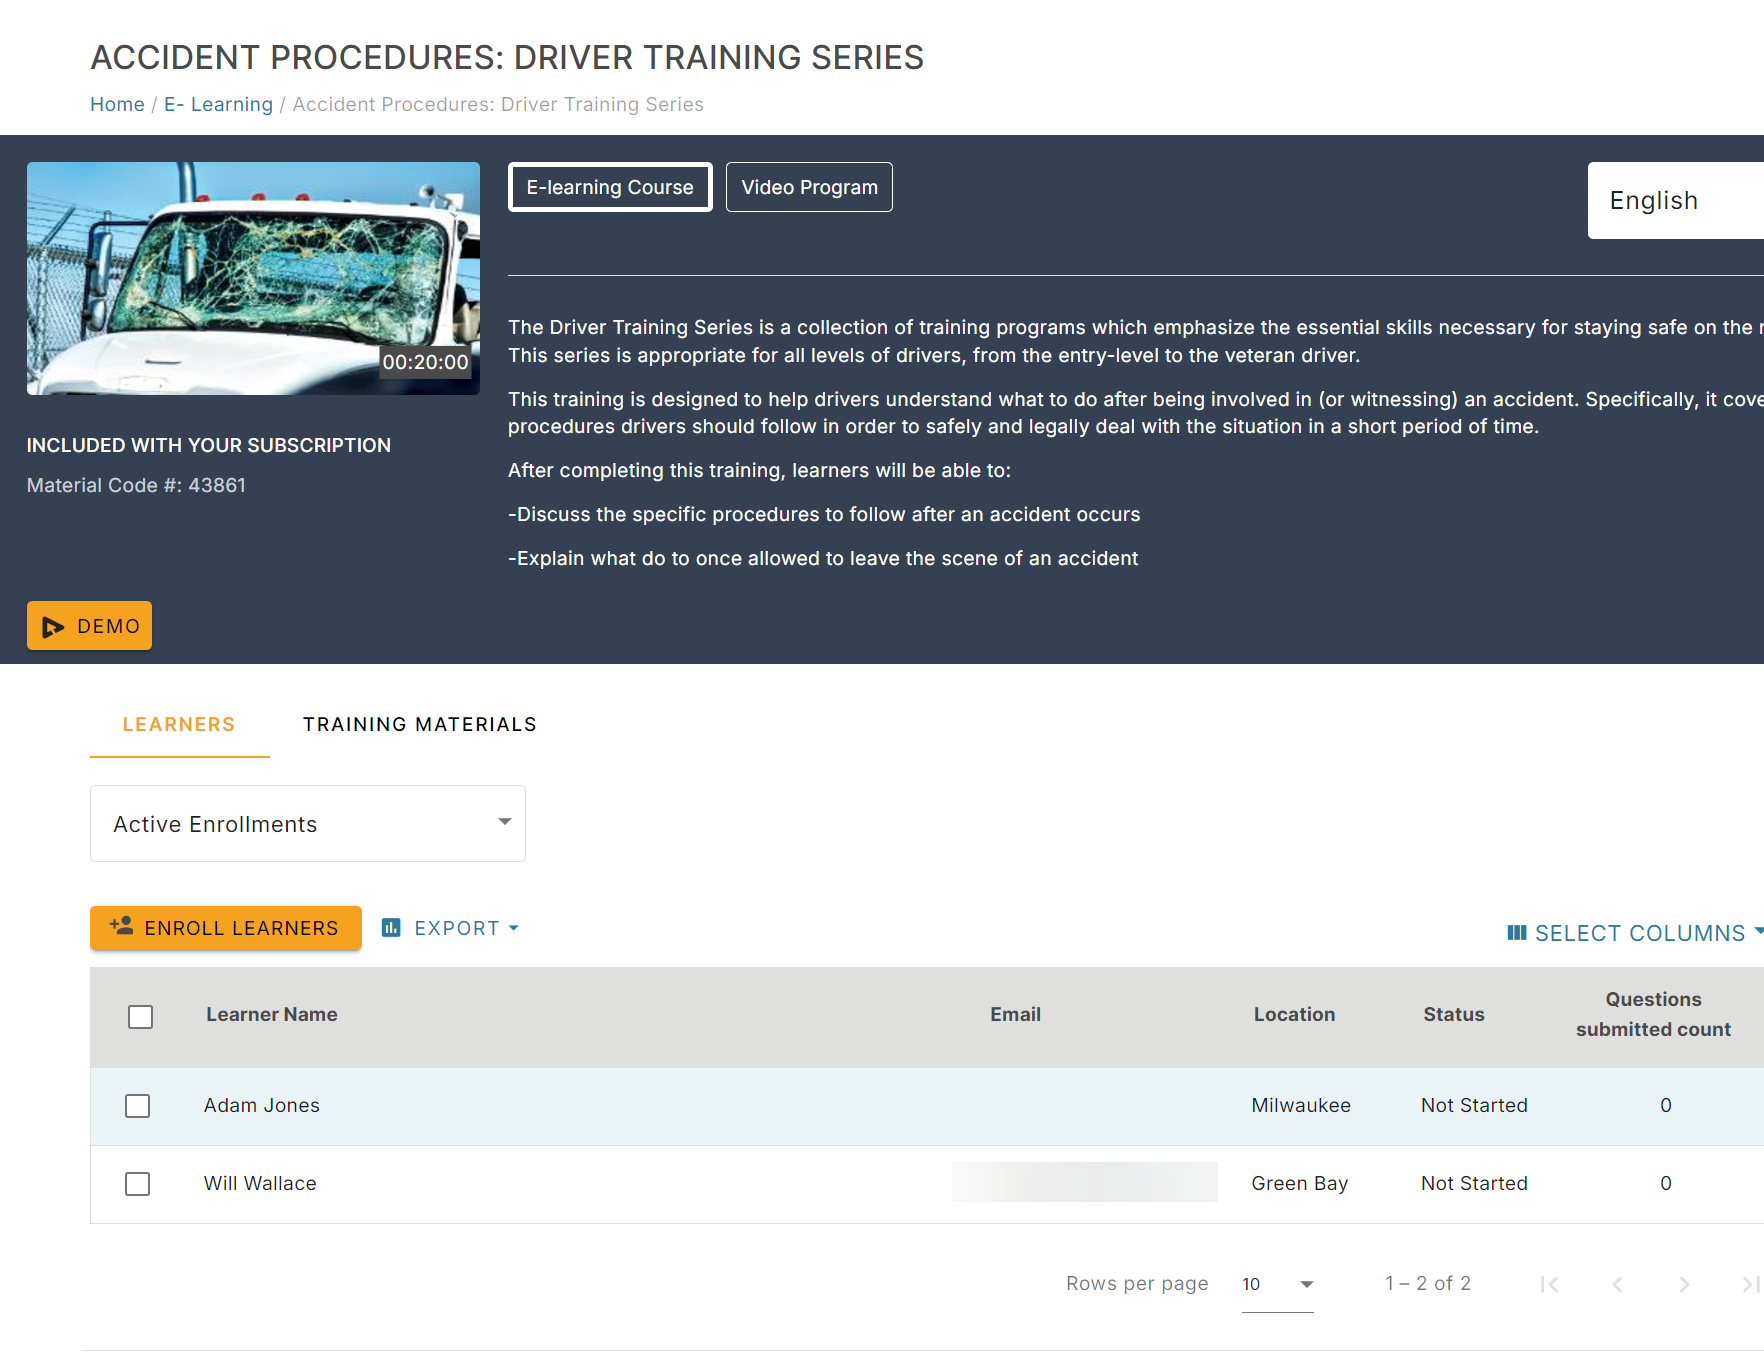Sort by Questions submitted count header
Viewport: 1764px width, 1362px height.
1653,1014
